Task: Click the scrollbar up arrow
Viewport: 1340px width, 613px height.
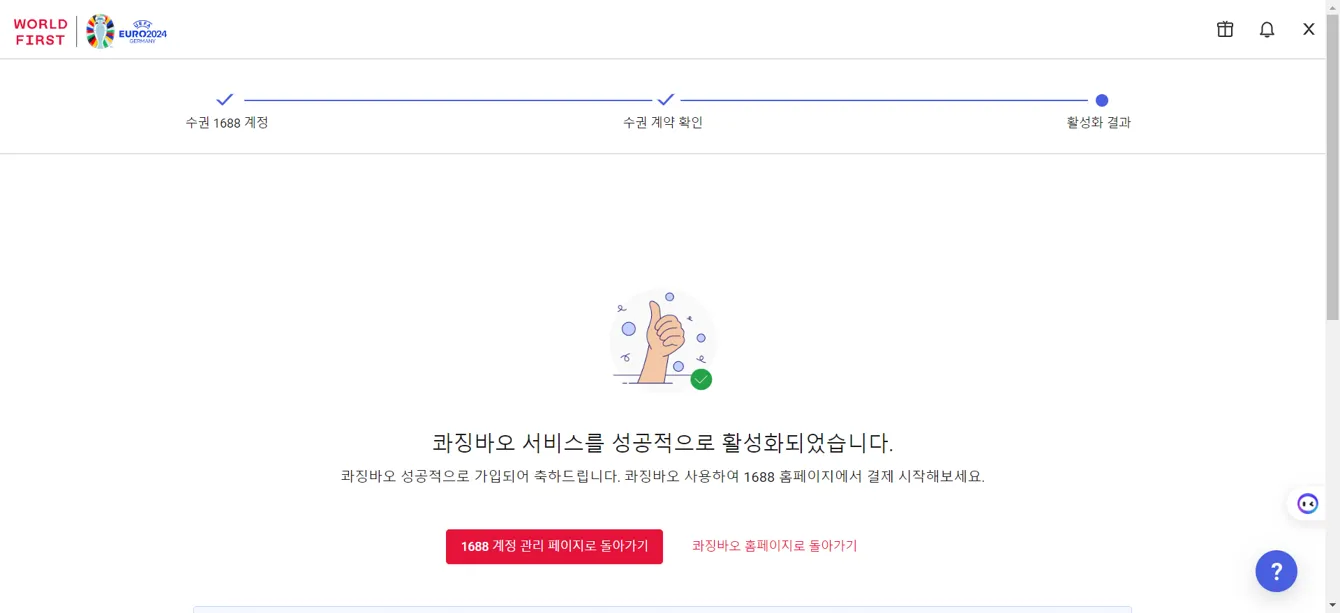Action: pos(1333,7)
